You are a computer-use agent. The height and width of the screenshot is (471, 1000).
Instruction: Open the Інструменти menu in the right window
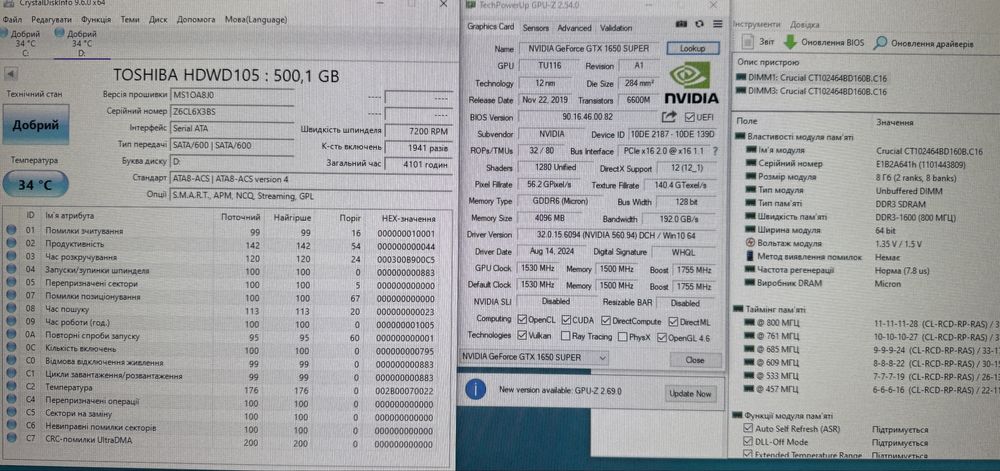coord(756,24)
